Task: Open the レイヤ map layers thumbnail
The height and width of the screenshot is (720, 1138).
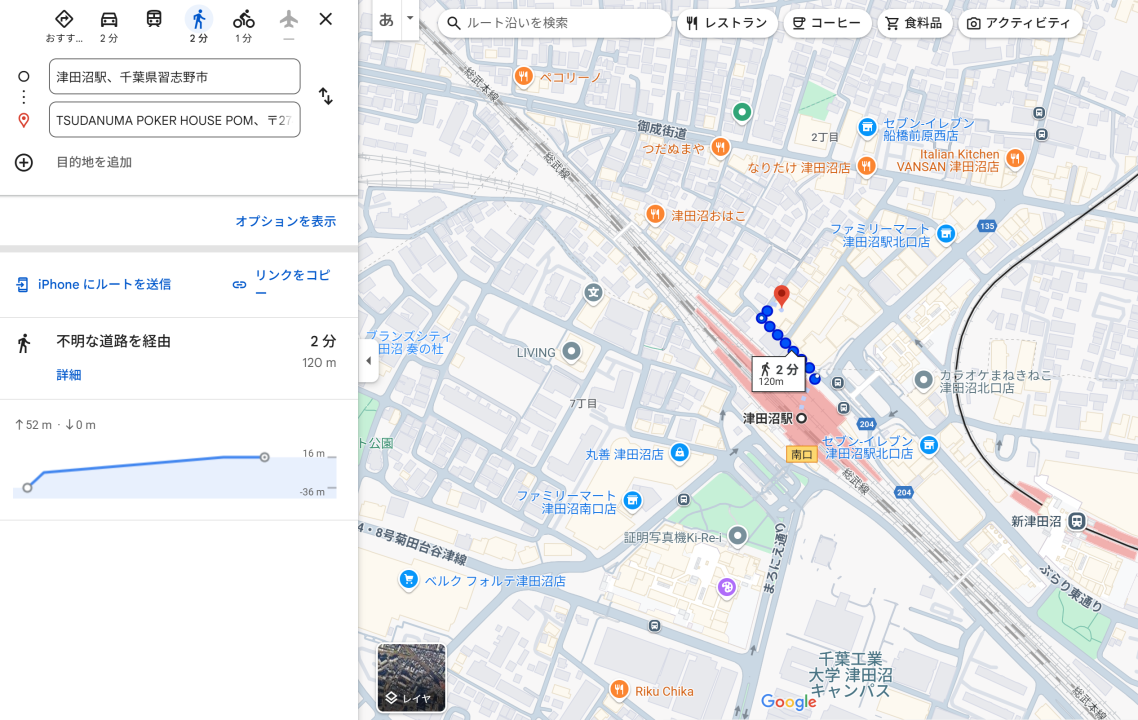Action: pos(412,677)
